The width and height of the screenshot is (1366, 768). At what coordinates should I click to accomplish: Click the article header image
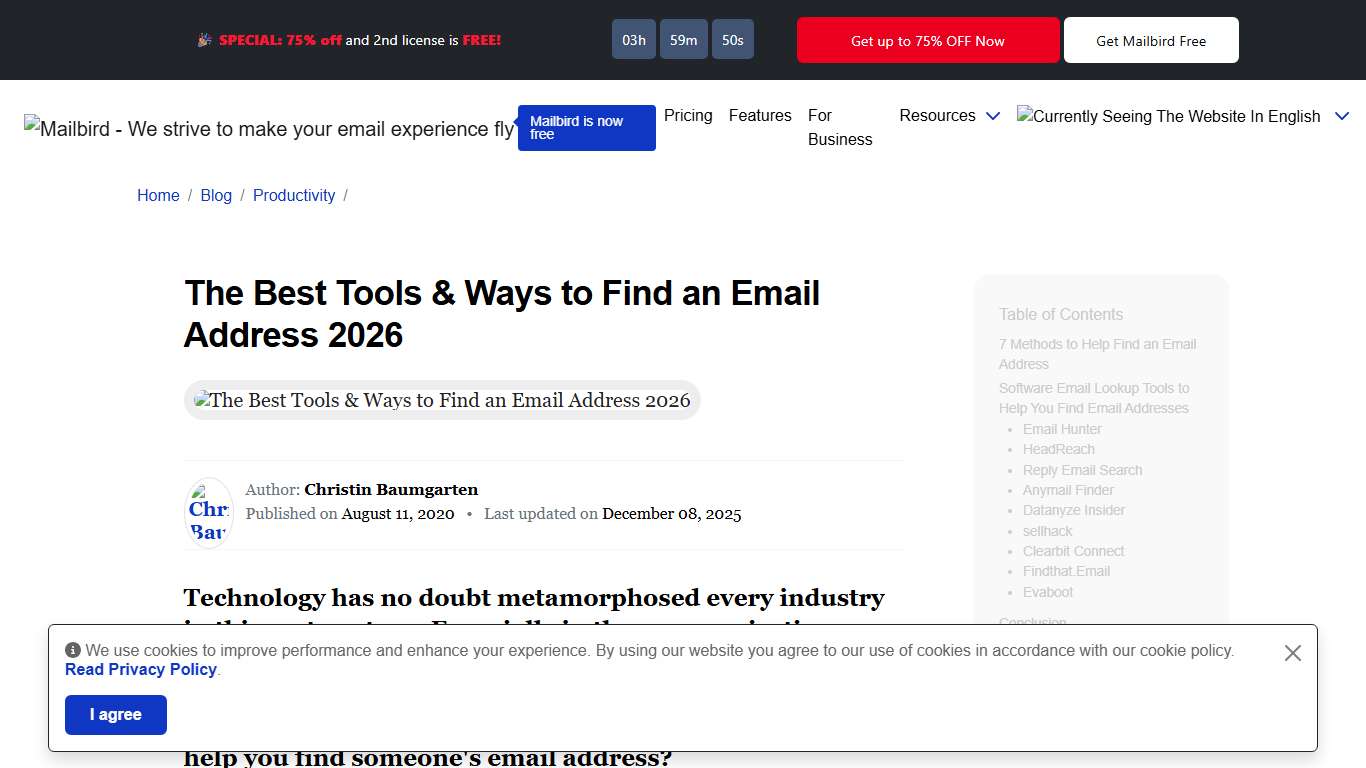tap(442, 399)
